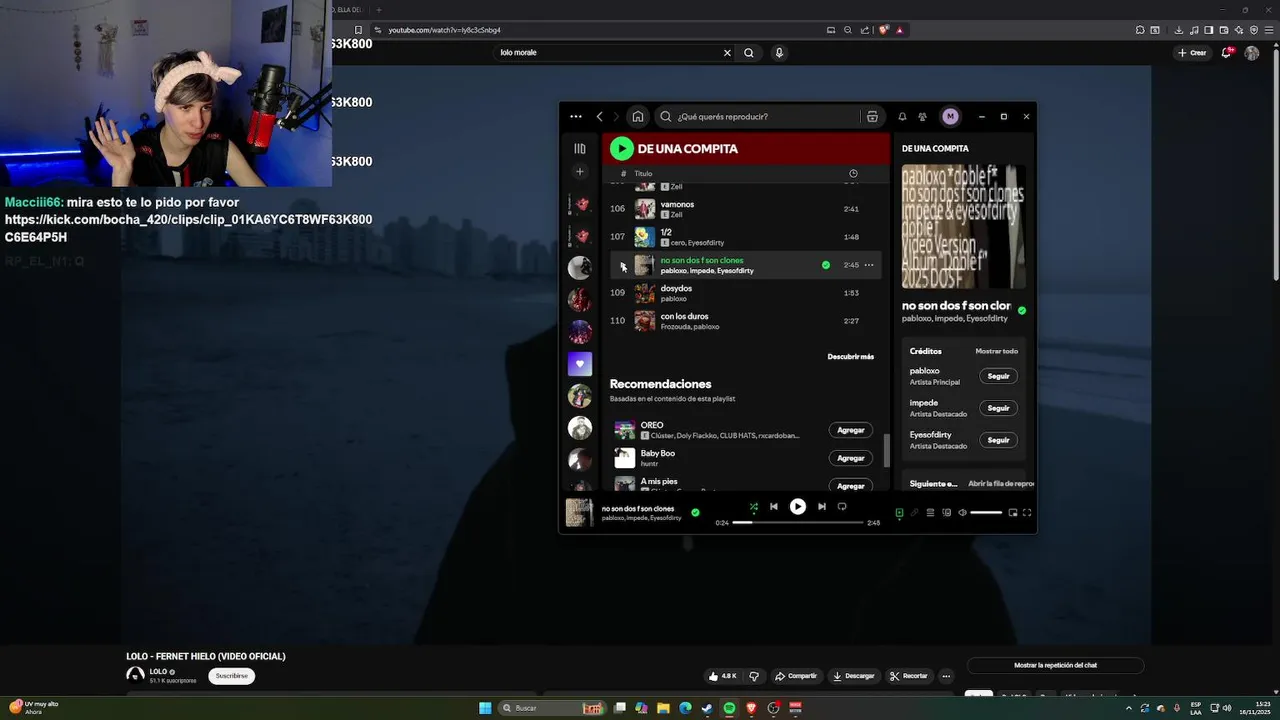
Task: Skip to next track
Action: pos(821,507)
